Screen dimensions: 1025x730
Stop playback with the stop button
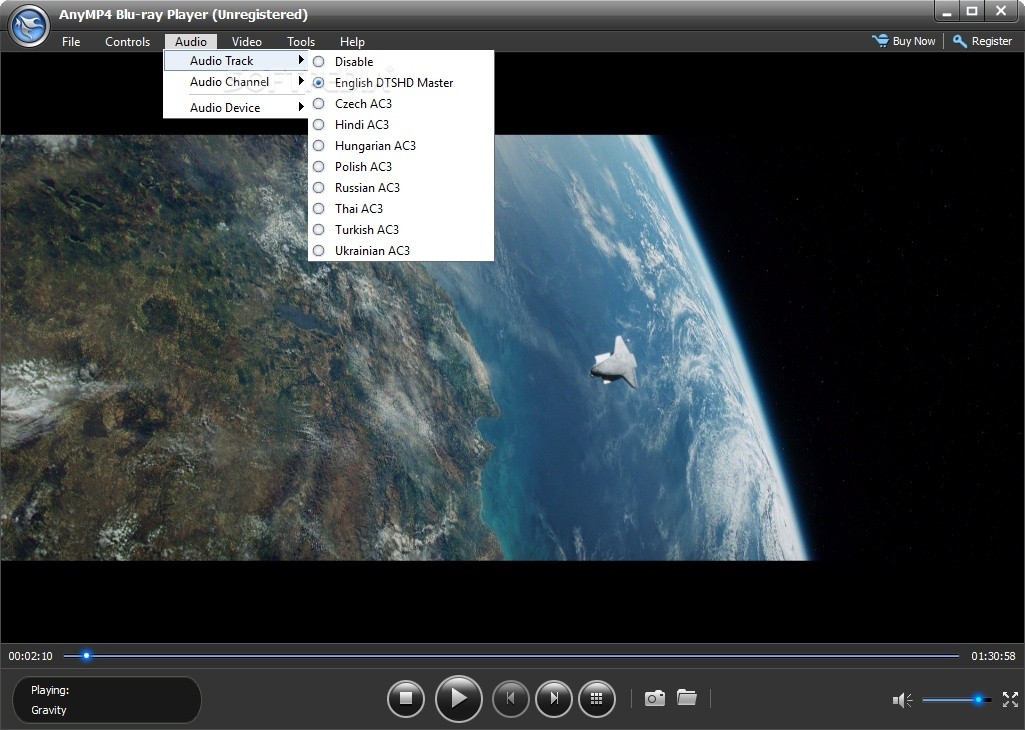406,699
